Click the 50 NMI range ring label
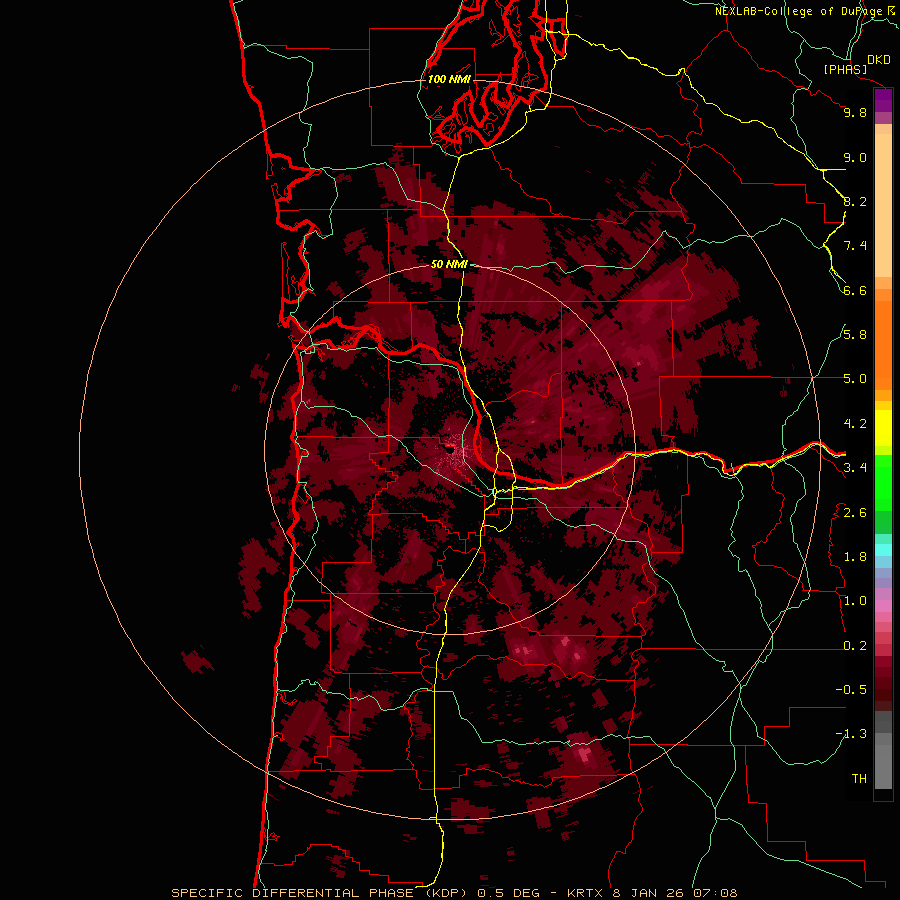The image size is (900, 900). 449,264
